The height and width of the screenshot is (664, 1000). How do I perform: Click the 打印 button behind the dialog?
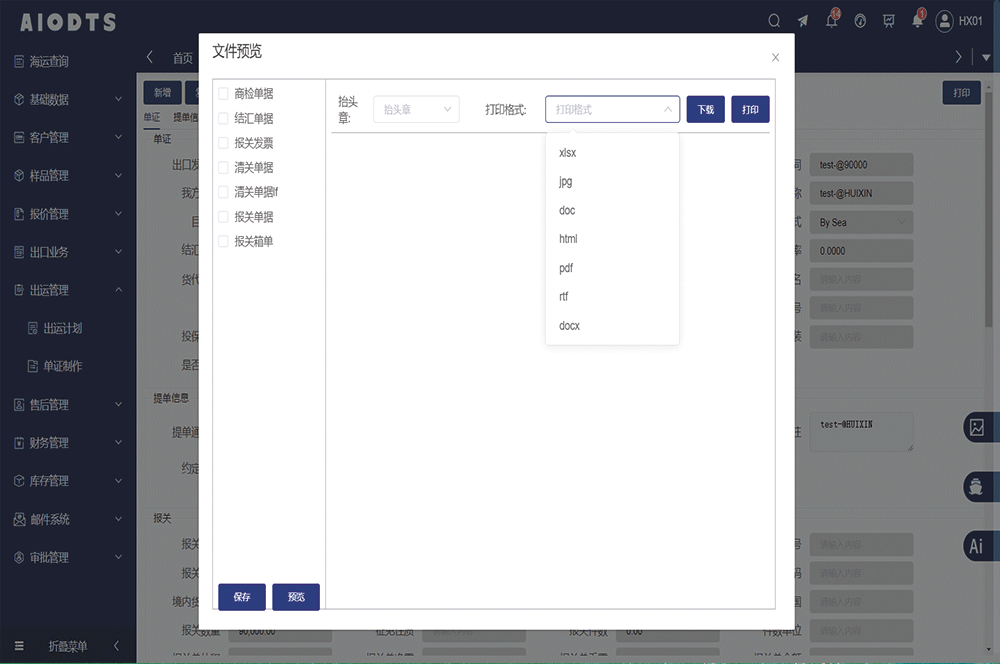(962, 93)
